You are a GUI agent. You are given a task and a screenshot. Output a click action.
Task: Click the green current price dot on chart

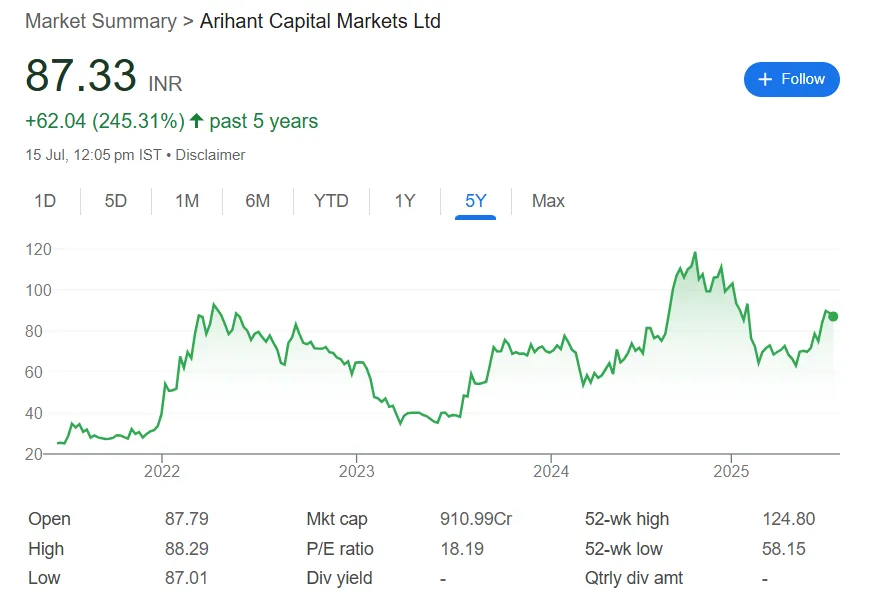tap(833, 317)
